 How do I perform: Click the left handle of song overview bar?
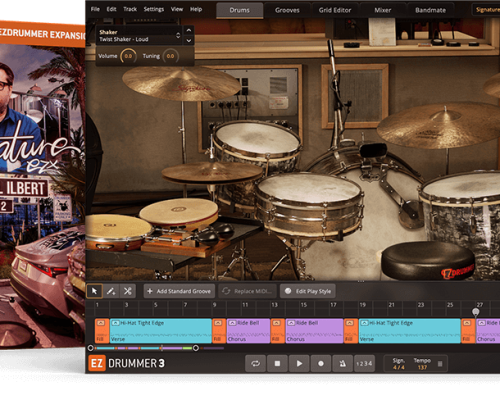[90, 348]
